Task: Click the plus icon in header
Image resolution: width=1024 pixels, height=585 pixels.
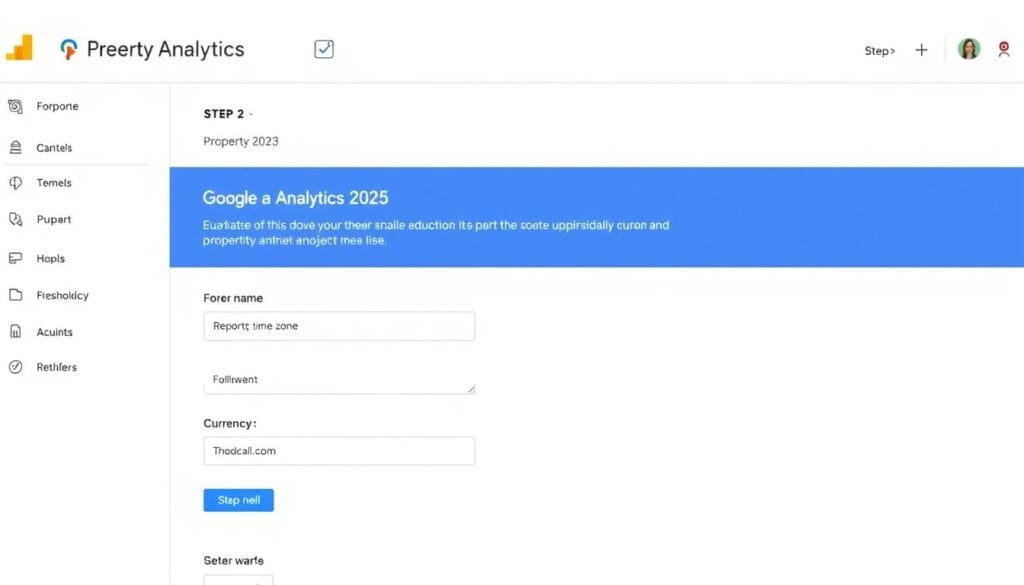Action: pyautogui.click(x=921, y=50)
